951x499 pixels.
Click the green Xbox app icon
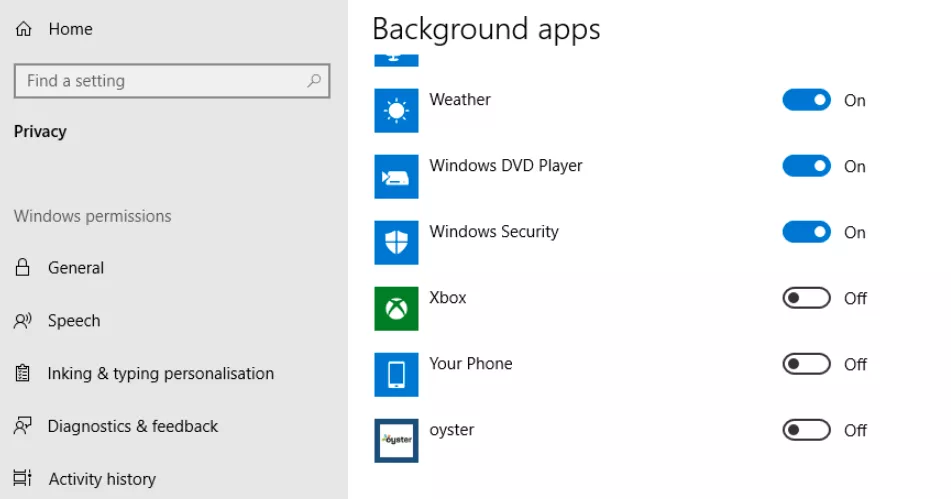pyautogui.click(x=396, y=309)
